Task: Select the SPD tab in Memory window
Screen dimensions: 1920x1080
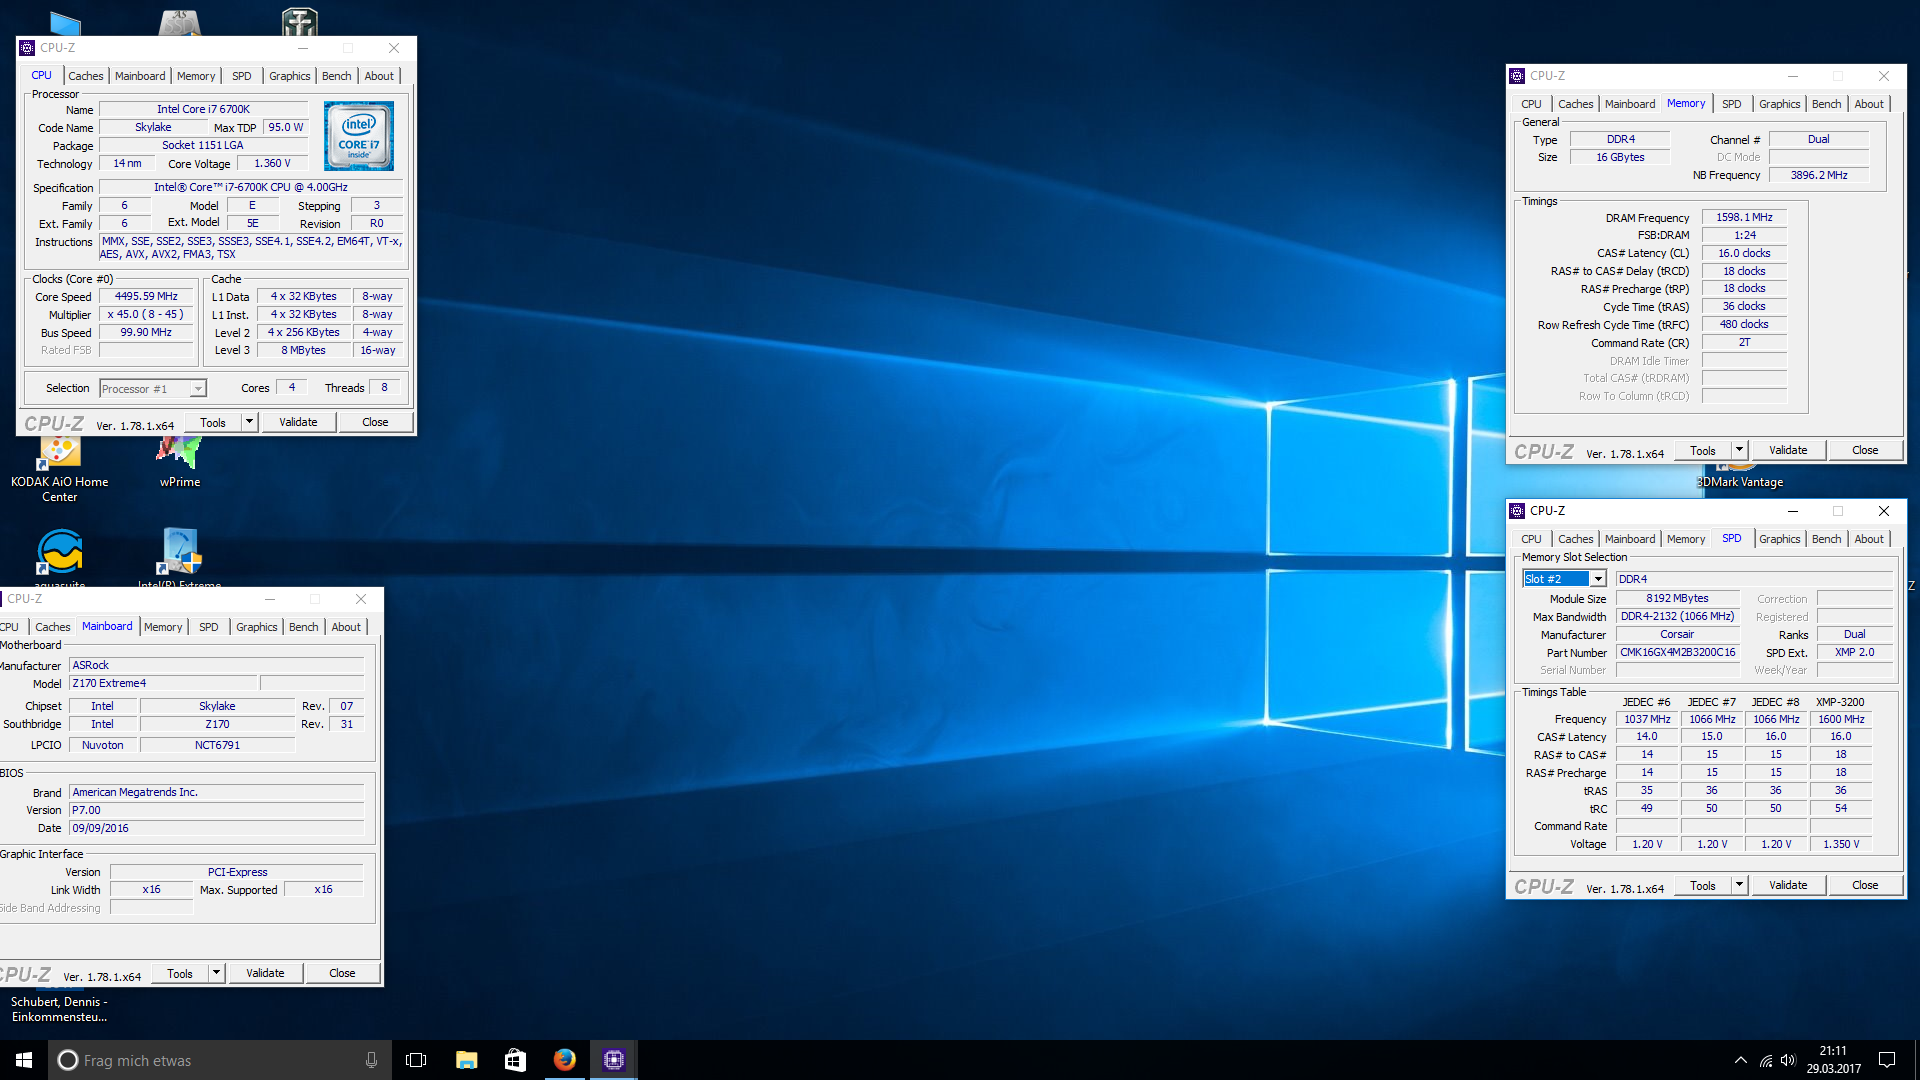Action: coord(1732,104)
